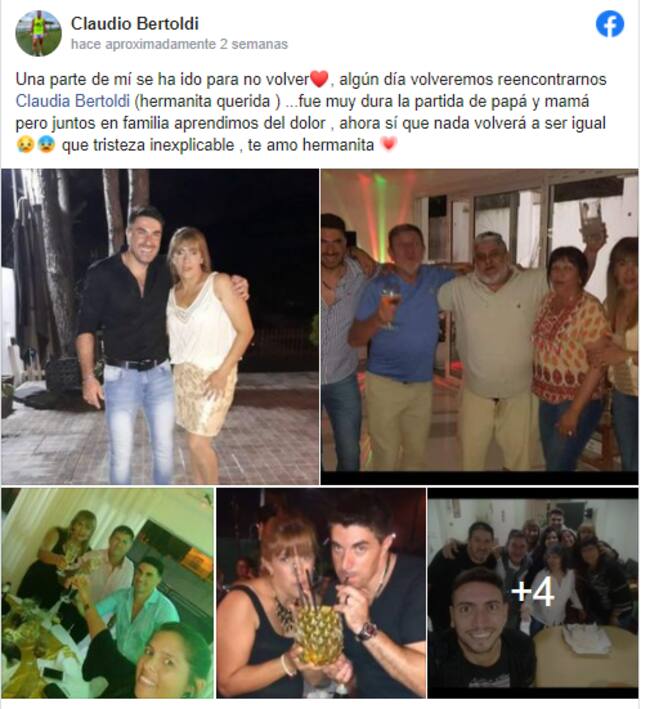Screen dimensions: 650x709
Task: Click the heart emoji after 'hermanita'
Action: pyautogui.click(x=389, y=145)
